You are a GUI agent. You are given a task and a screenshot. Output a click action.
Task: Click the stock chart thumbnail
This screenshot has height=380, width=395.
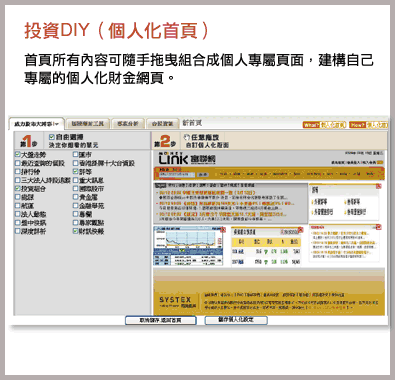click(x=188, y=246)
